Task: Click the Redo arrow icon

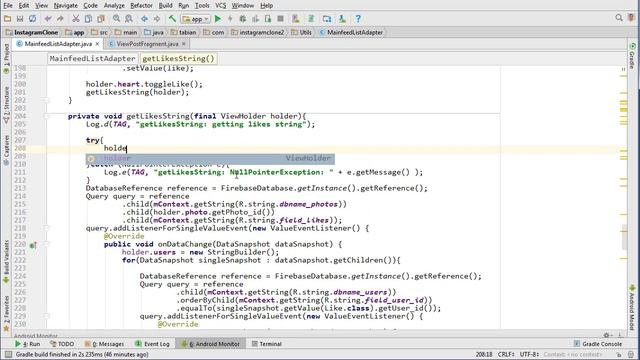Action: (60, 19)
